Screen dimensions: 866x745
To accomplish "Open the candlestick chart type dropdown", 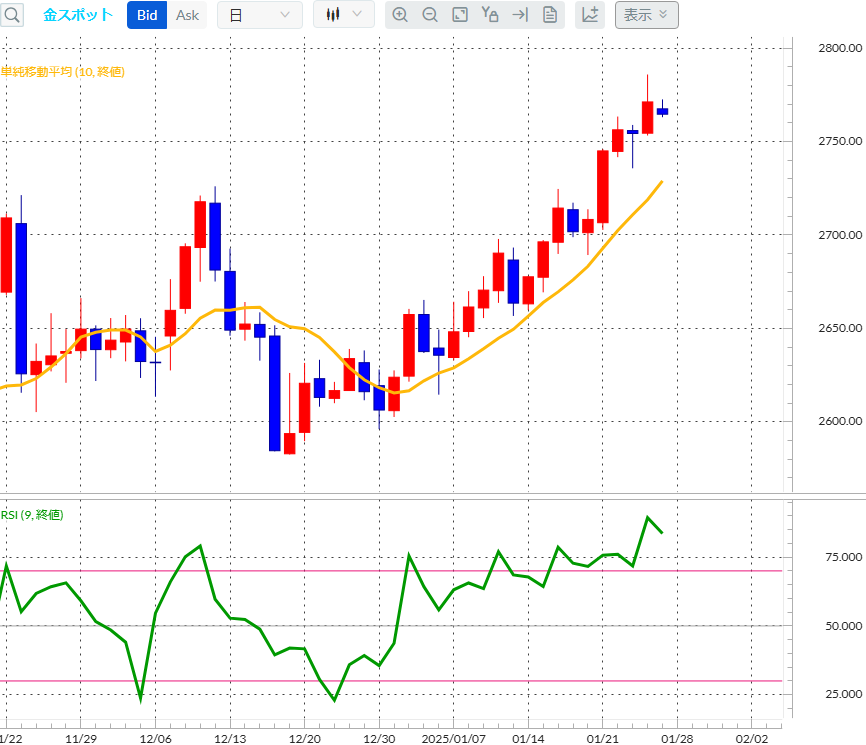I will 344,14.
